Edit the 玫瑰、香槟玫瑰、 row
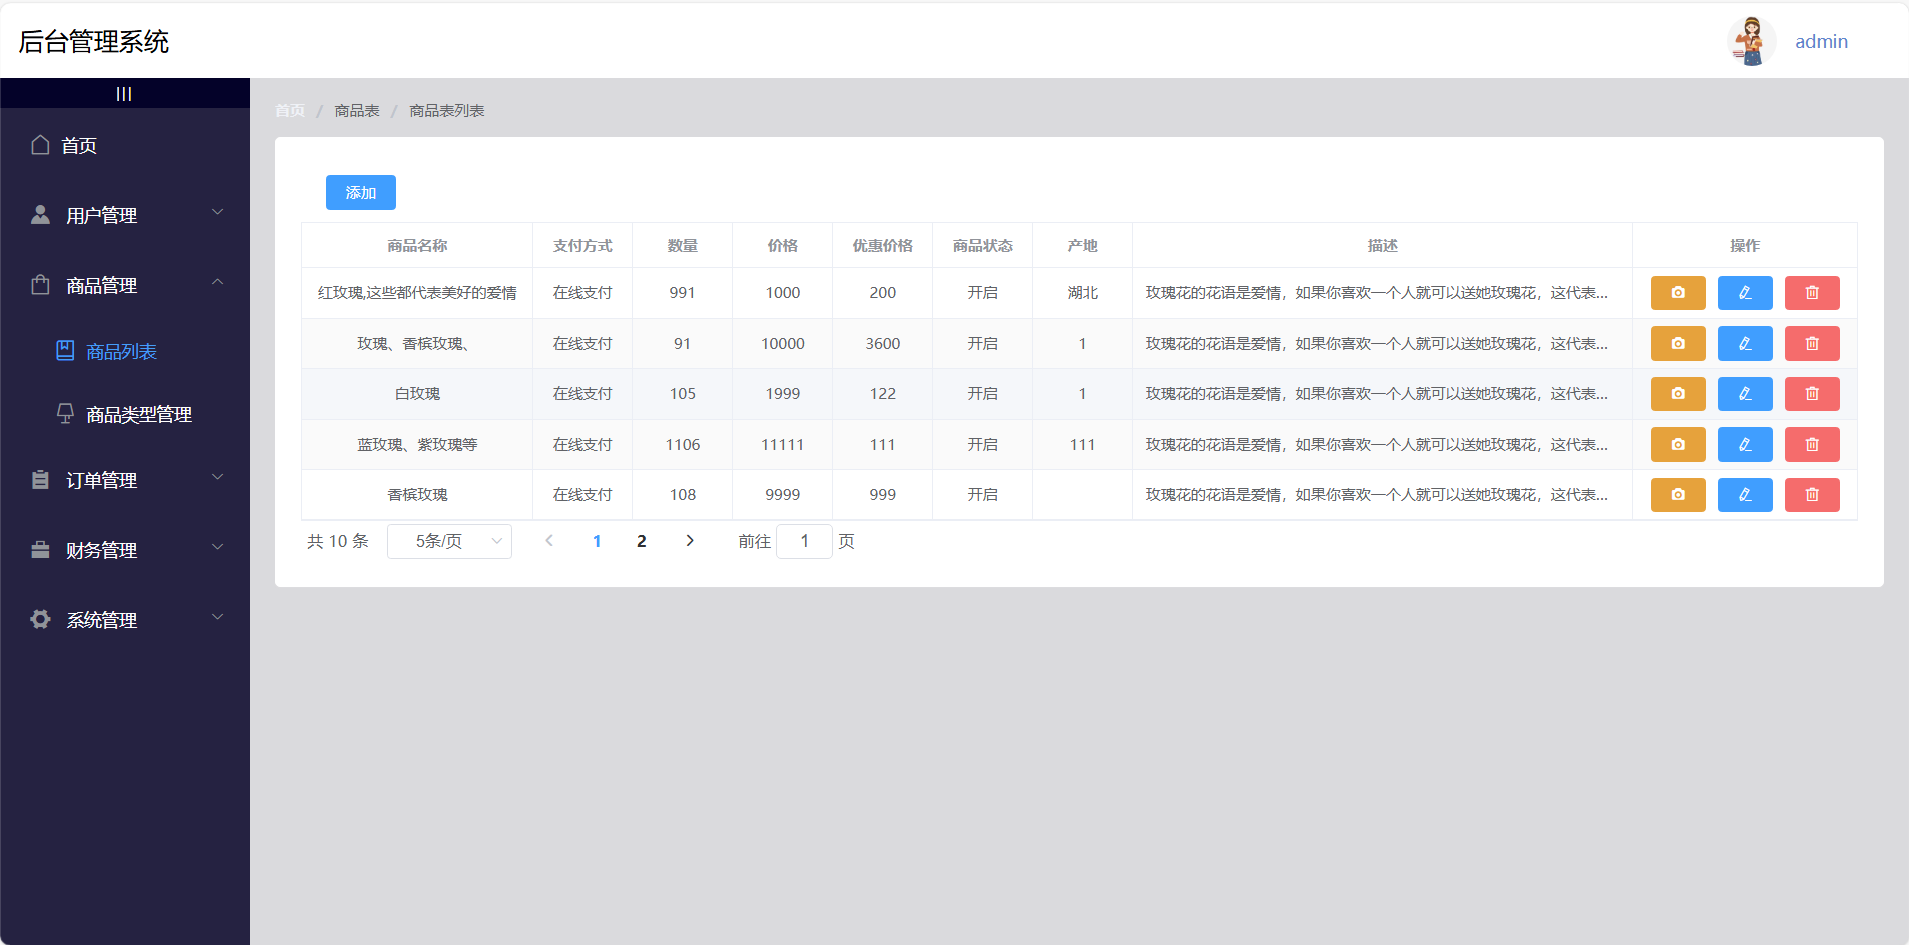 1745,343
